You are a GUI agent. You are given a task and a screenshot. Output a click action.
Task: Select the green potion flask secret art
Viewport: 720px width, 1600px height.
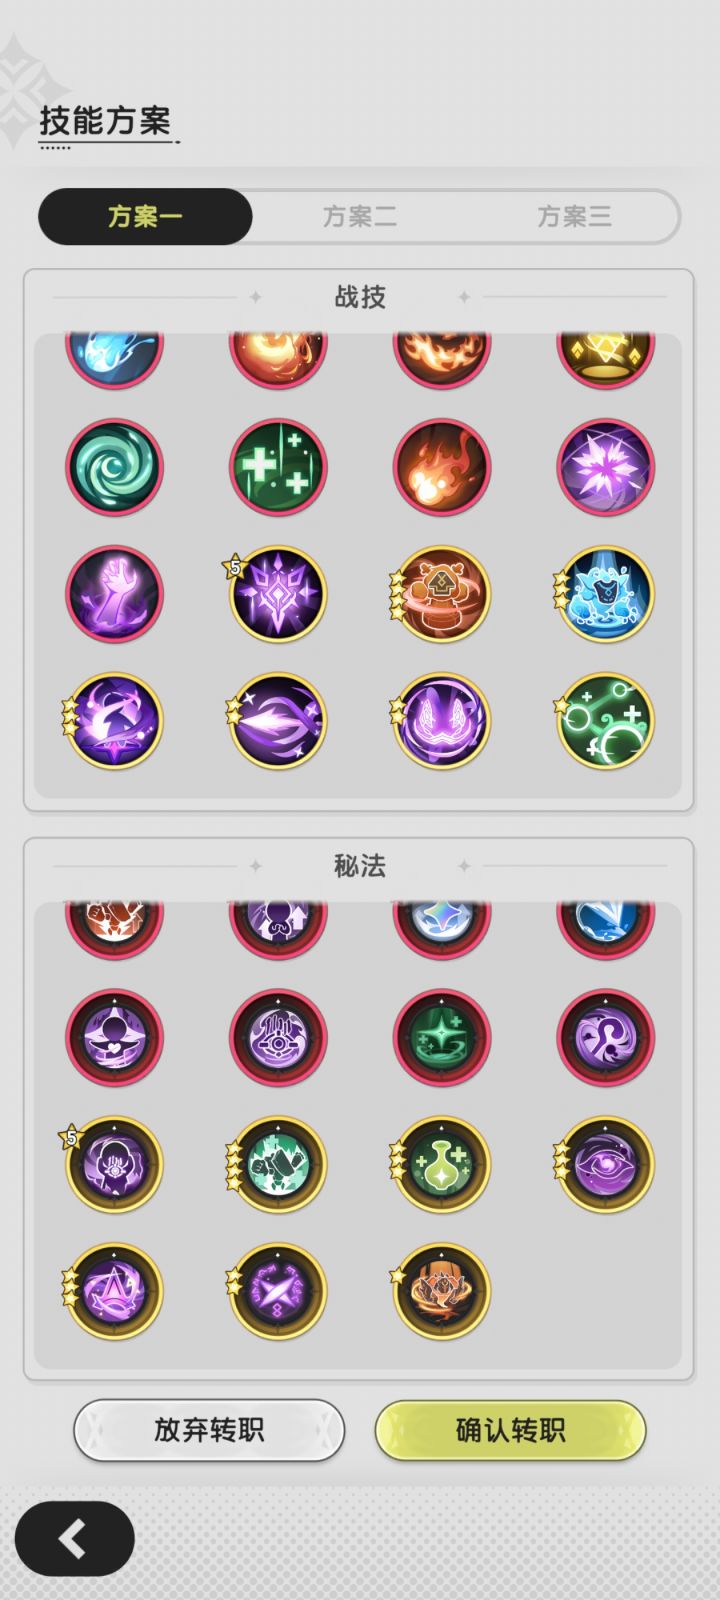tap(442, 1164)
